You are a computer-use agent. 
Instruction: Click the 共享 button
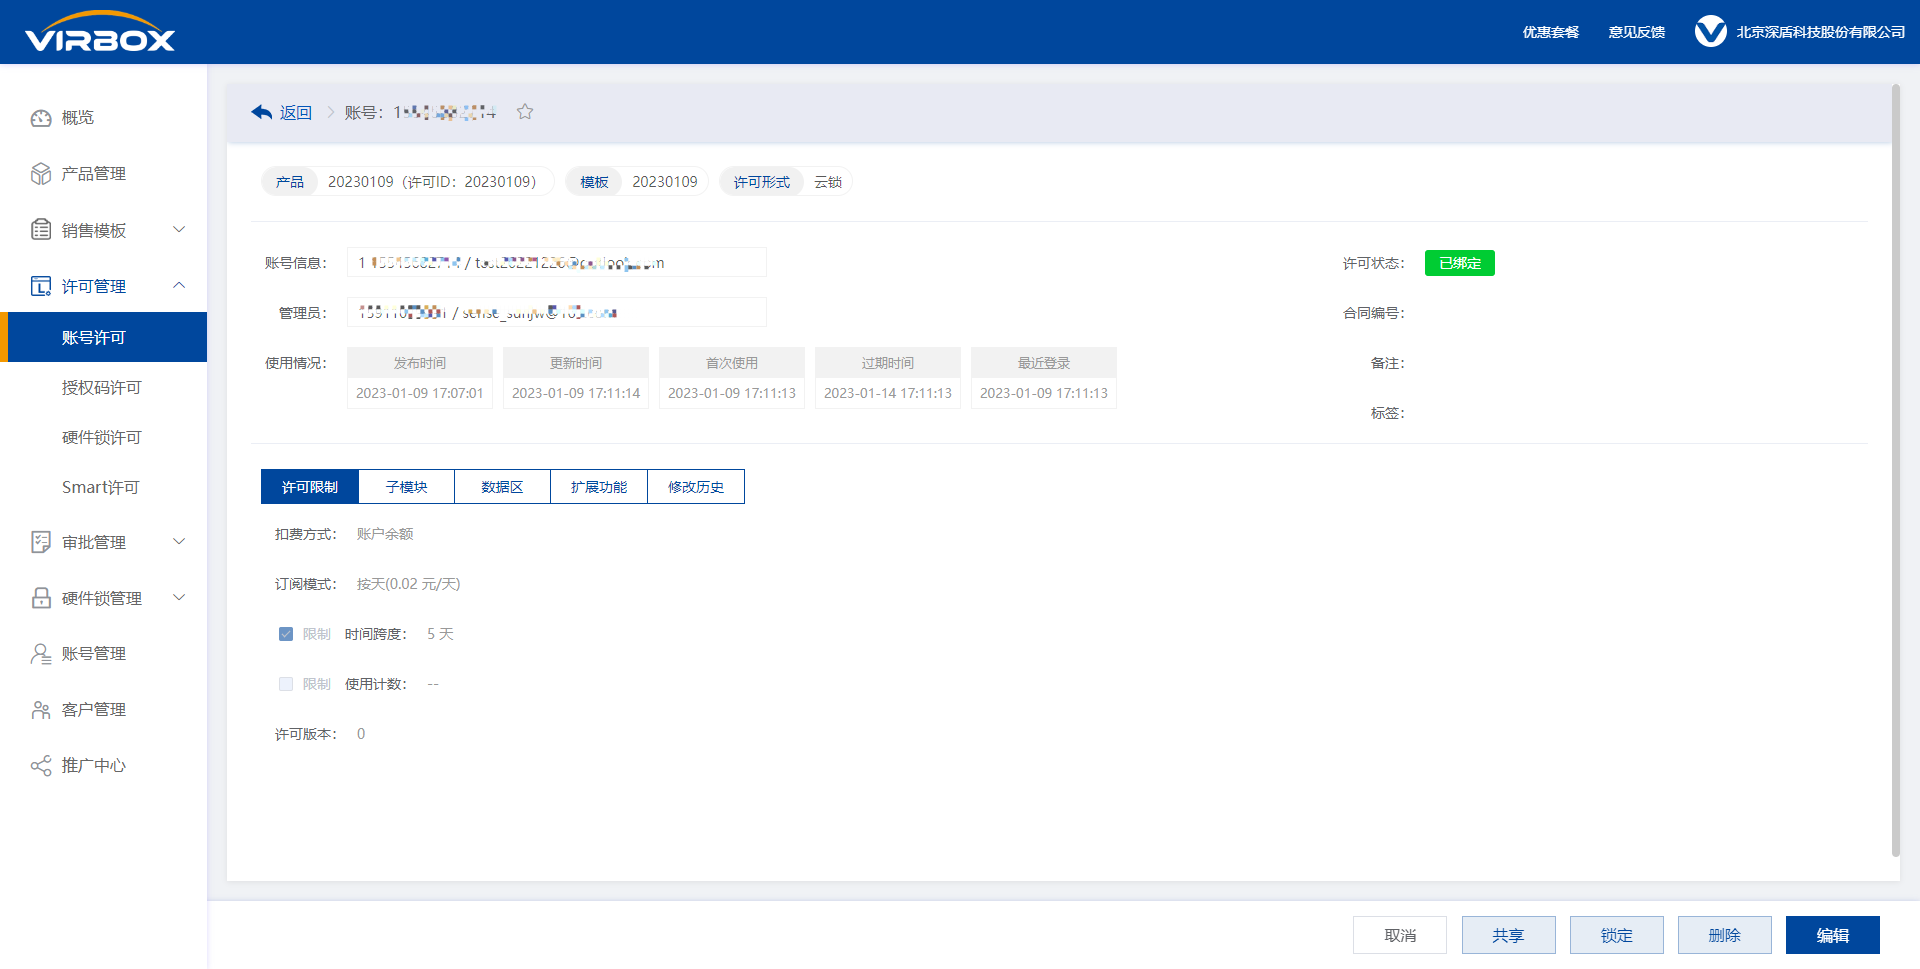tap(1508, 936)
